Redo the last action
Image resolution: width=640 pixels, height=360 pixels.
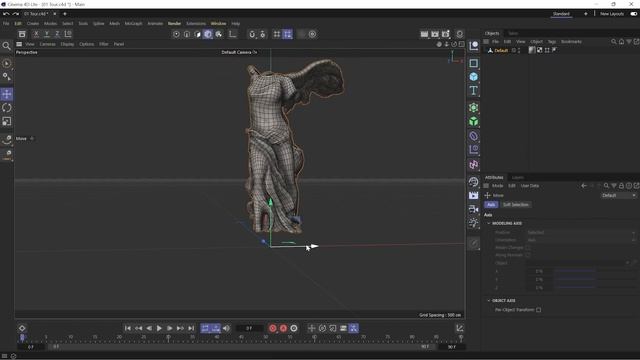(x=16, y=14)
